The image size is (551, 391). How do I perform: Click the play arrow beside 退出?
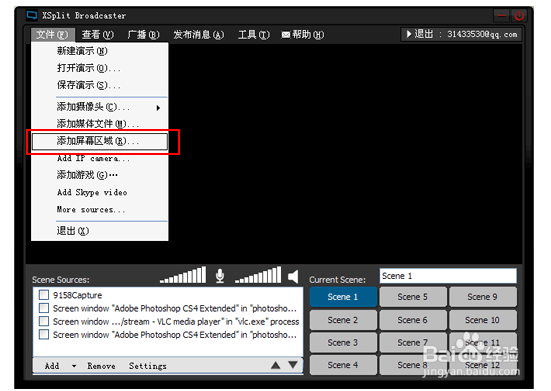coord(409,34)
